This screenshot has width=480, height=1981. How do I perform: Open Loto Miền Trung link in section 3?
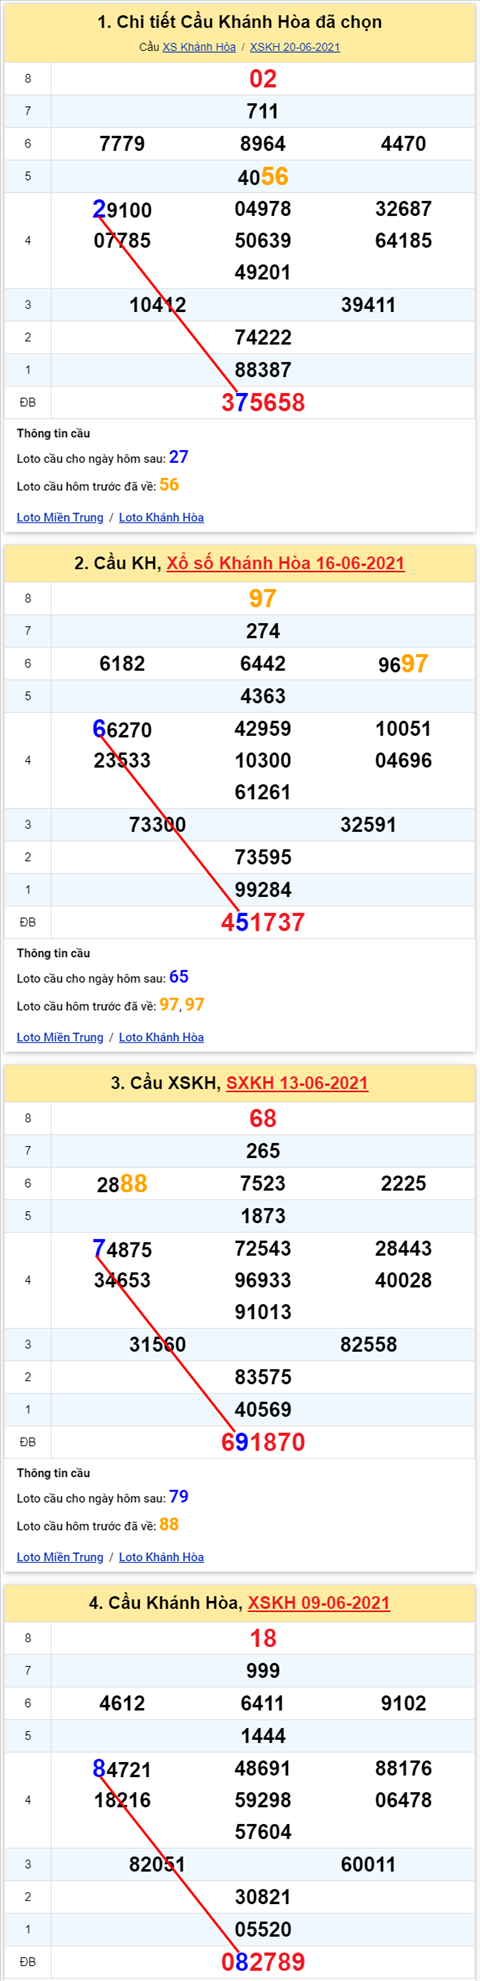pos(60,1557)
